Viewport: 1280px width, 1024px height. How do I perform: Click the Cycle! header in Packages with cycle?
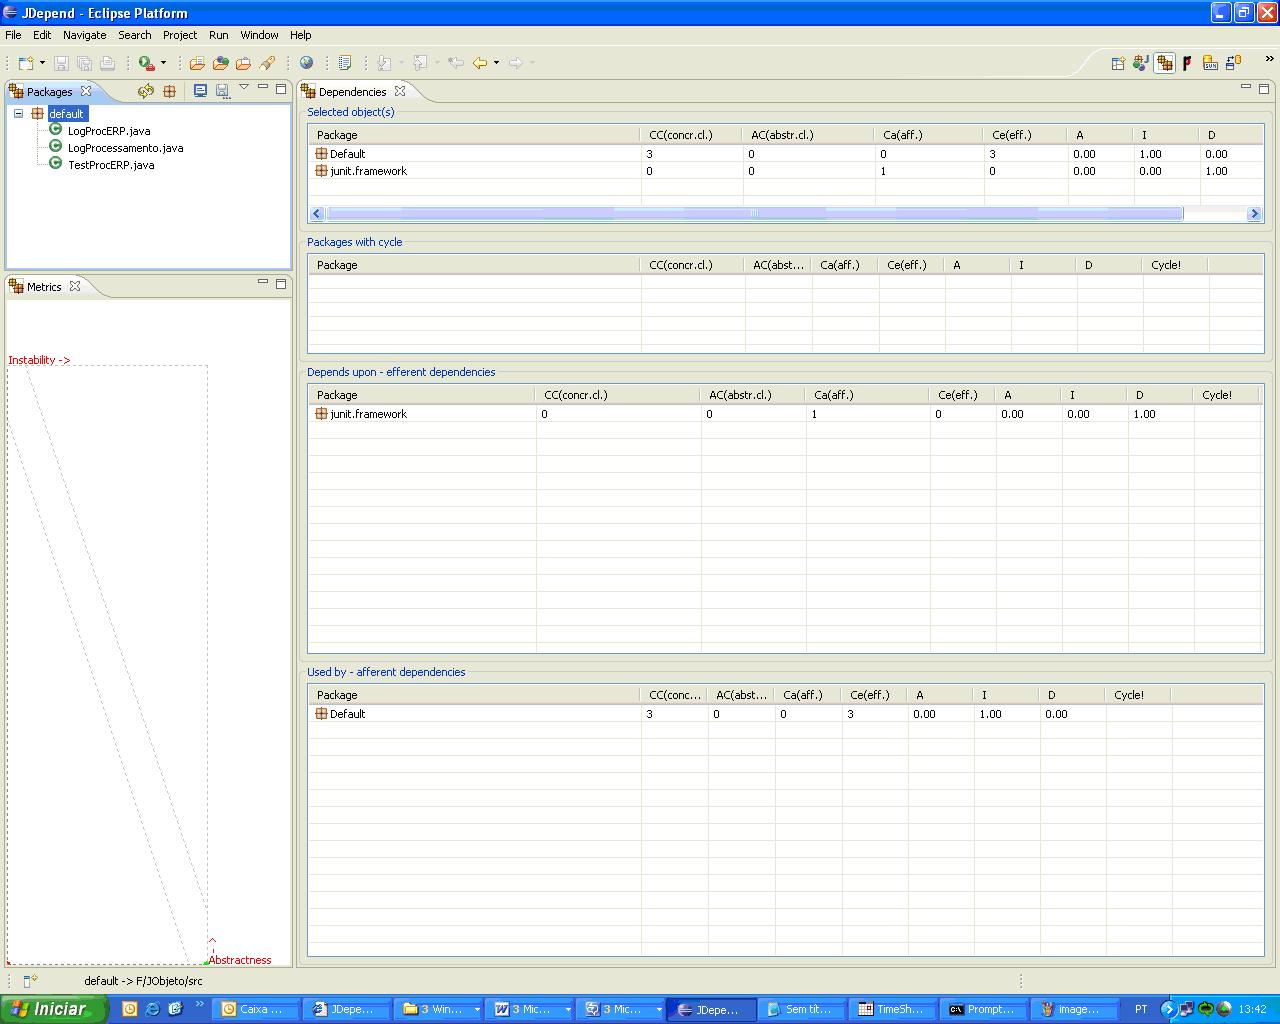click(1175, 265)
